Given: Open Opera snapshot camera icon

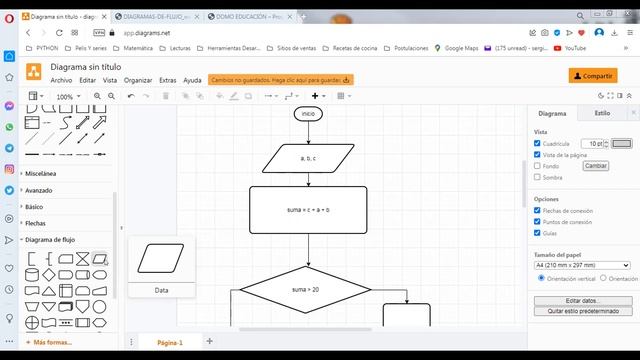Looking at the screenshot, I should point(544,33).
